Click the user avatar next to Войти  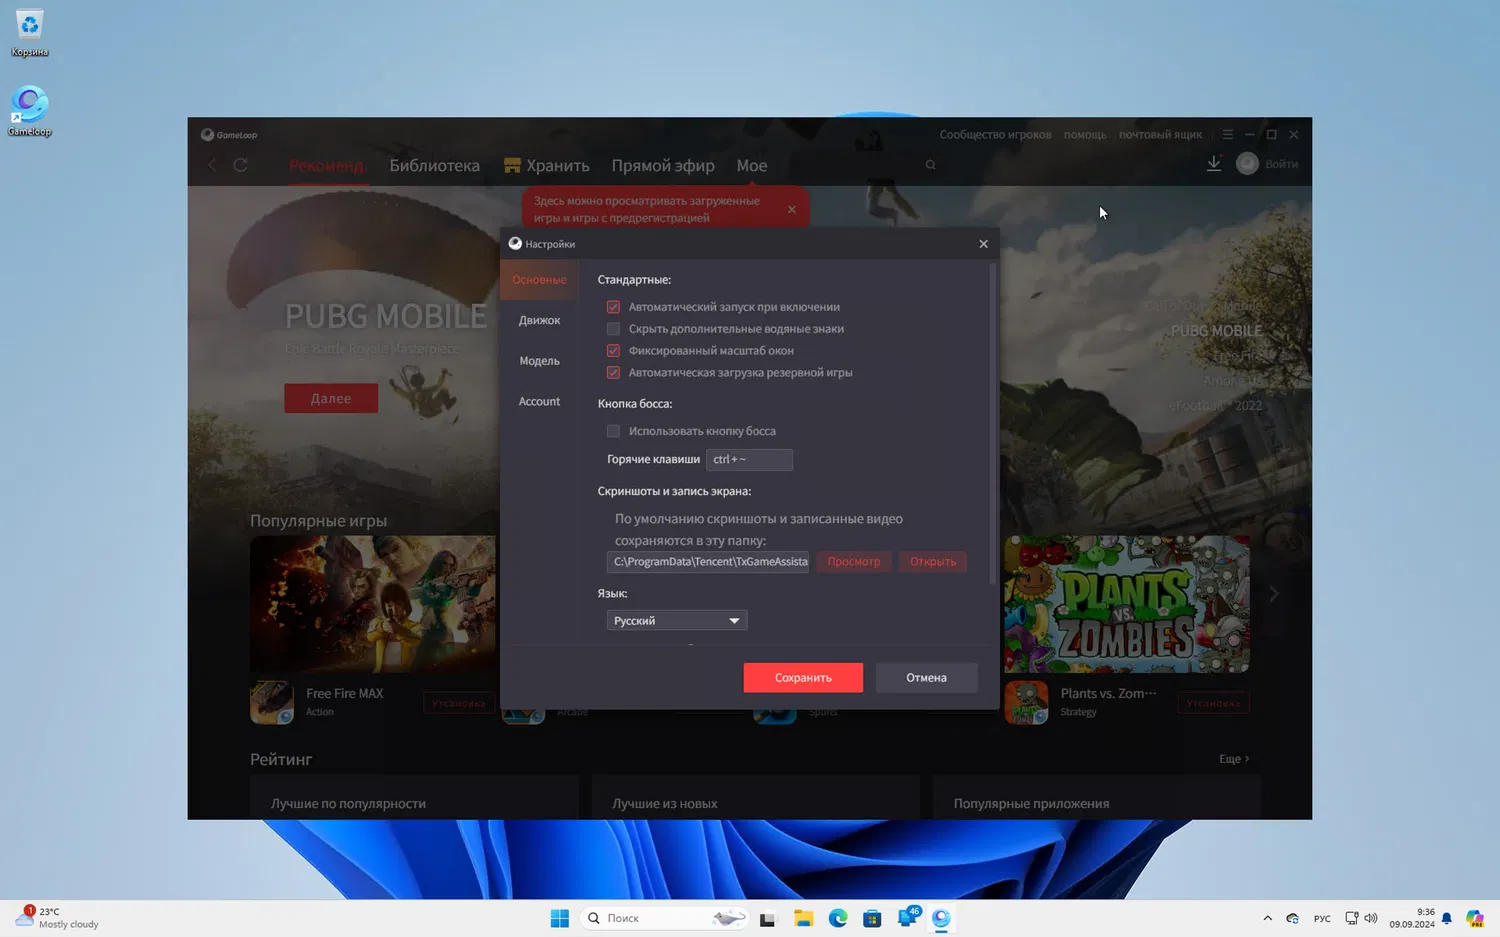coord(1247,164)
